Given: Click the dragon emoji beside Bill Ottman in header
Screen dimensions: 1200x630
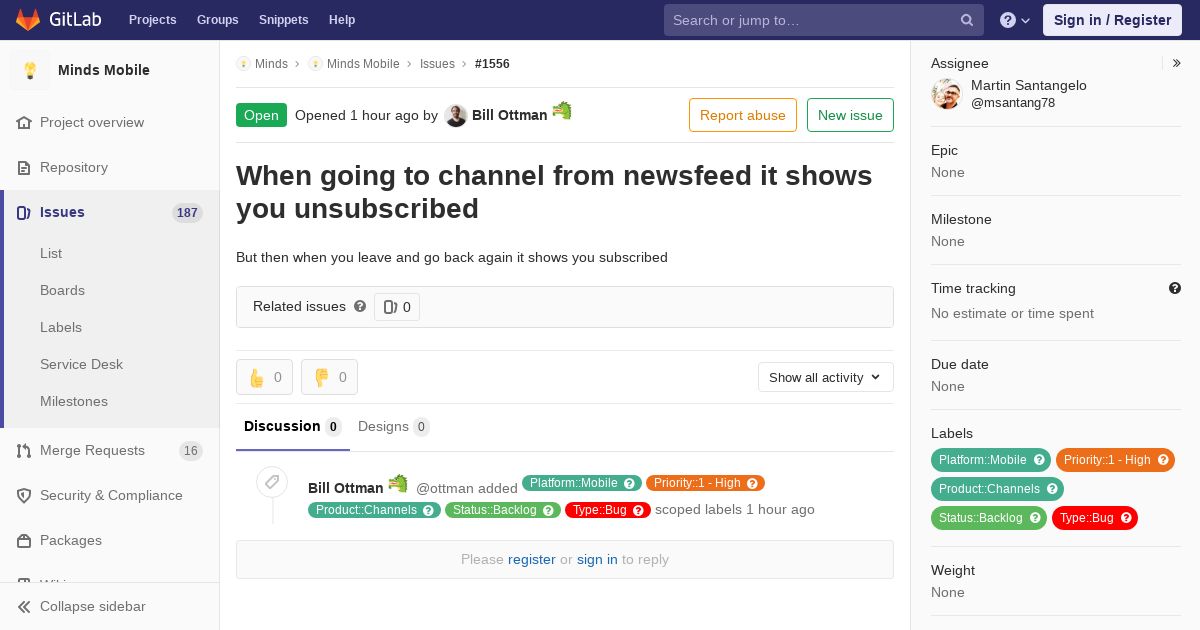Looking at the screenshot, I should [562, 111].
